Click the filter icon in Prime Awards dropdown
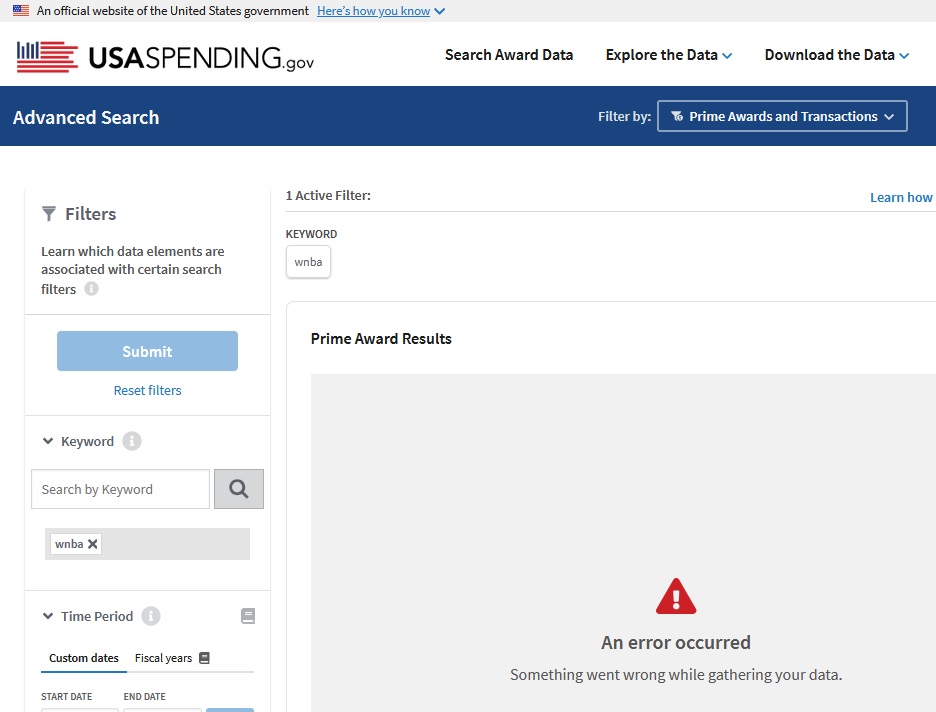 pos(677,116)
